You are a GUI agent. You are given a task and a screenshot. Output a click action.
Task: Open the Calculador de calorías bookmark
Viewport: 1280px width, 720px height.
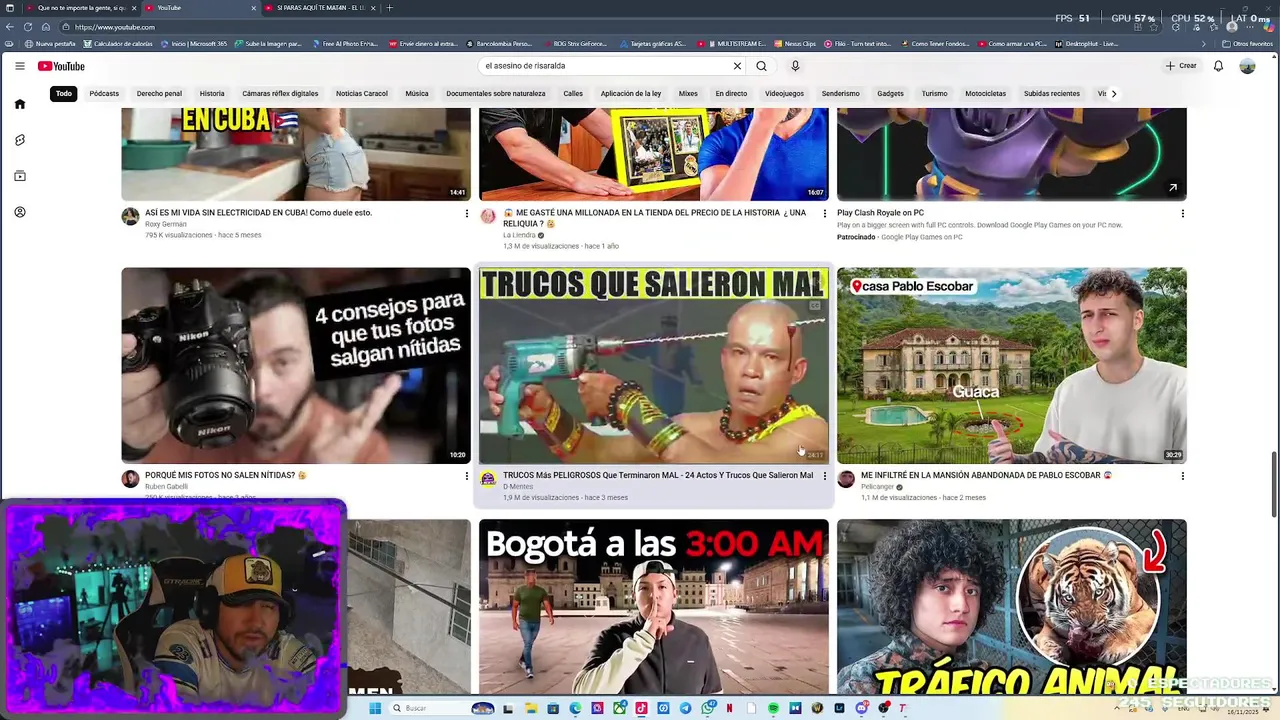click(x=118, y=44)
